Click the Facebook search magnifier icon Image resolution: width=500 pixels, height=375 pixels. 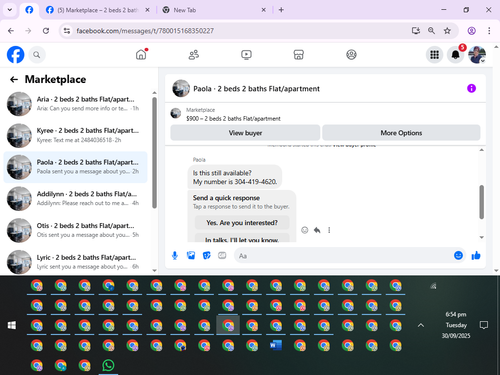37,55
